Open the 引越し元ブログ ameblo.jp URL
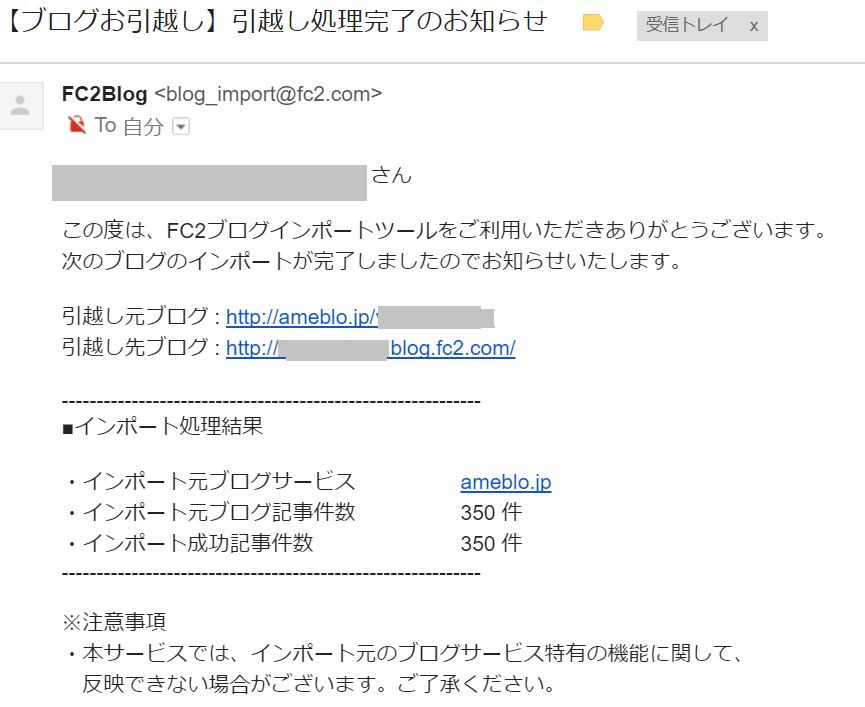 point(300,318)
